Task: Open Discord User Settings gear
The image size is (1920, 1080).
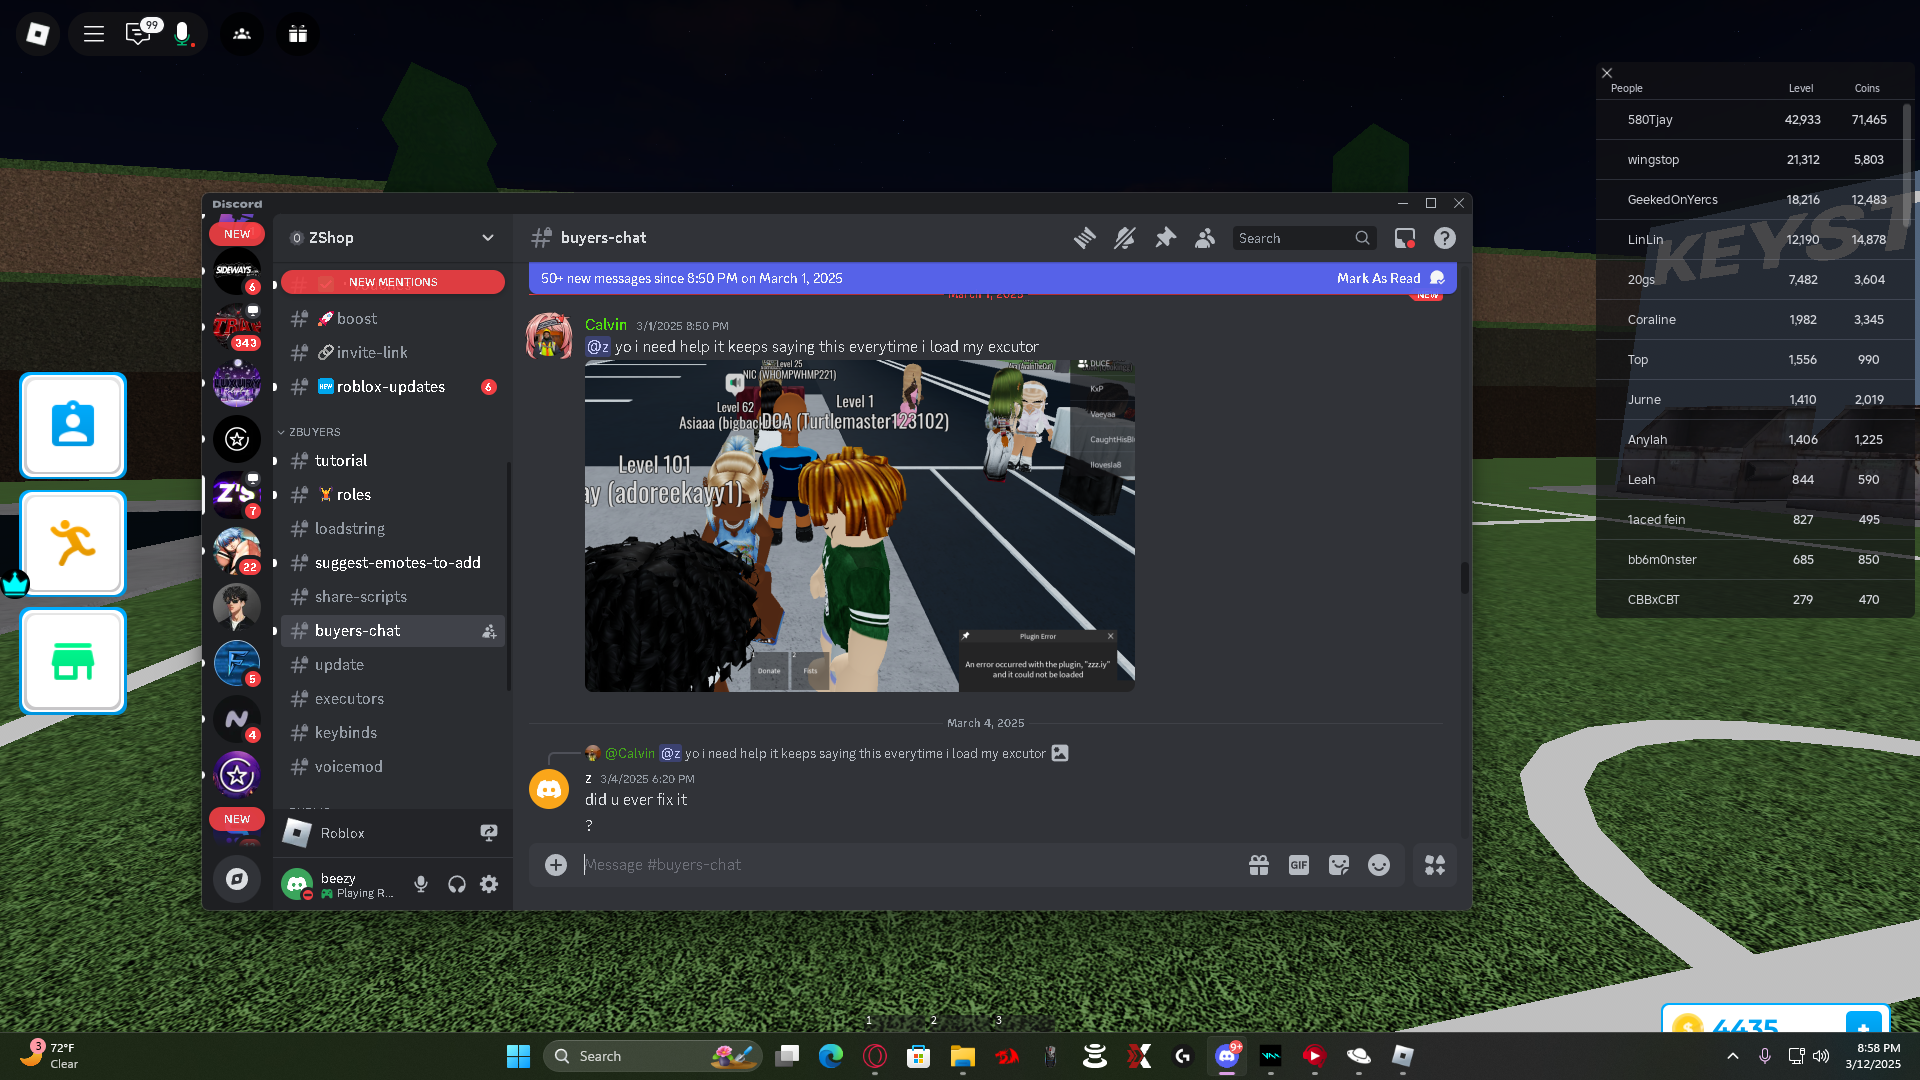Action: [489, 884]
